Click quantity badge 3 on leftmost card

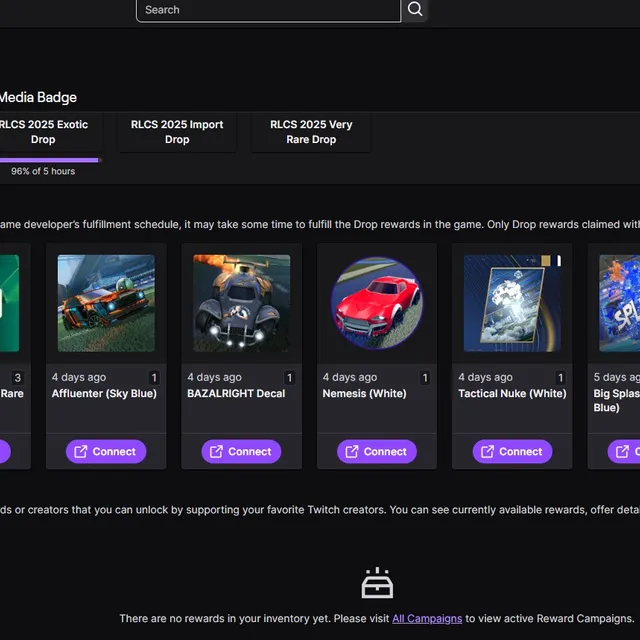18,378
